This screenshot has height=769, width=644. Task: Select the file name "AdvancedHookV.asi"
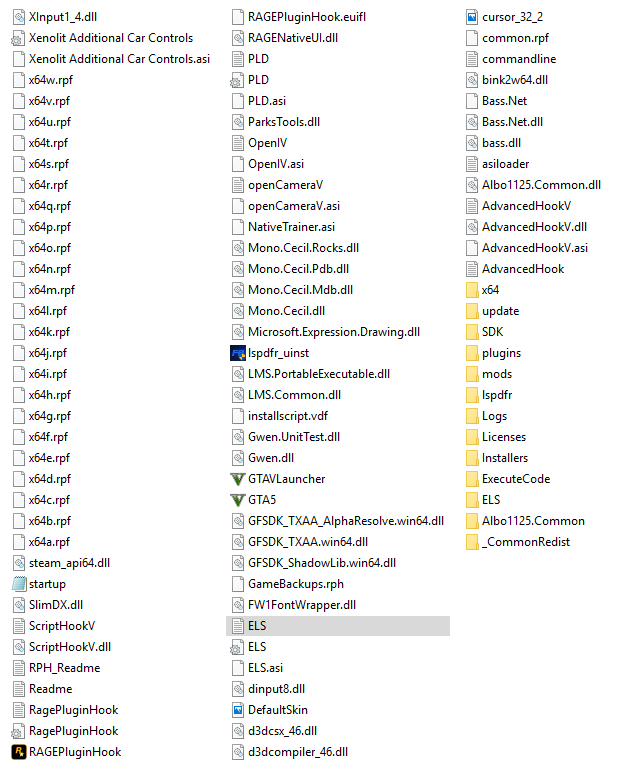[535, 248]
